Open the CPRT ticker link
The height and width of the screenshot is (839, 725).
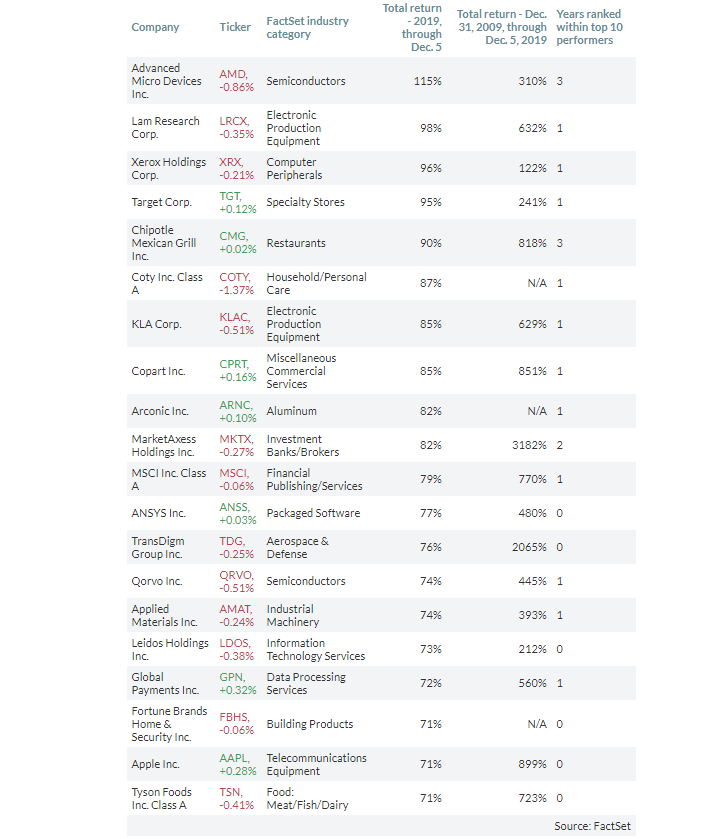pyautogui.click(x=234, y=365)
